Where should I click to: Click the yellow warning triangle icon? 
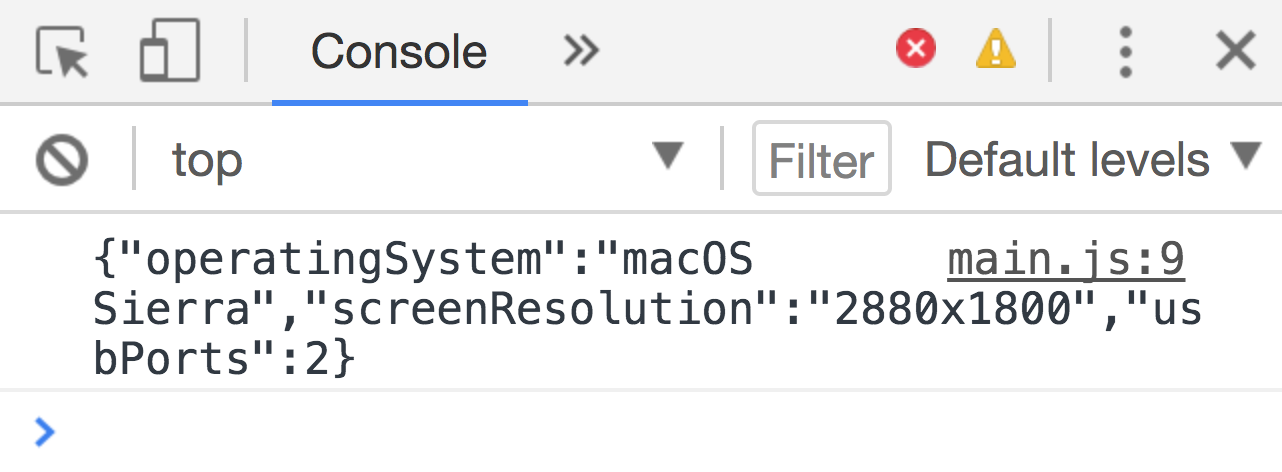(x=995, y=49)
